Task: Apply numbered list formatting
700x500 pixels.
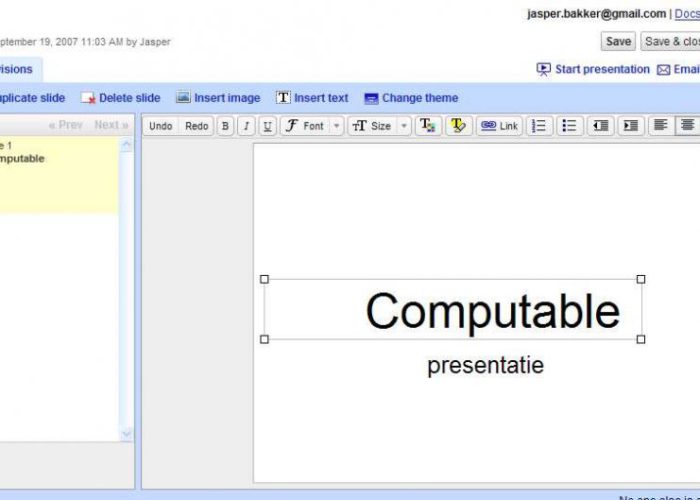Action: (539, 126)
